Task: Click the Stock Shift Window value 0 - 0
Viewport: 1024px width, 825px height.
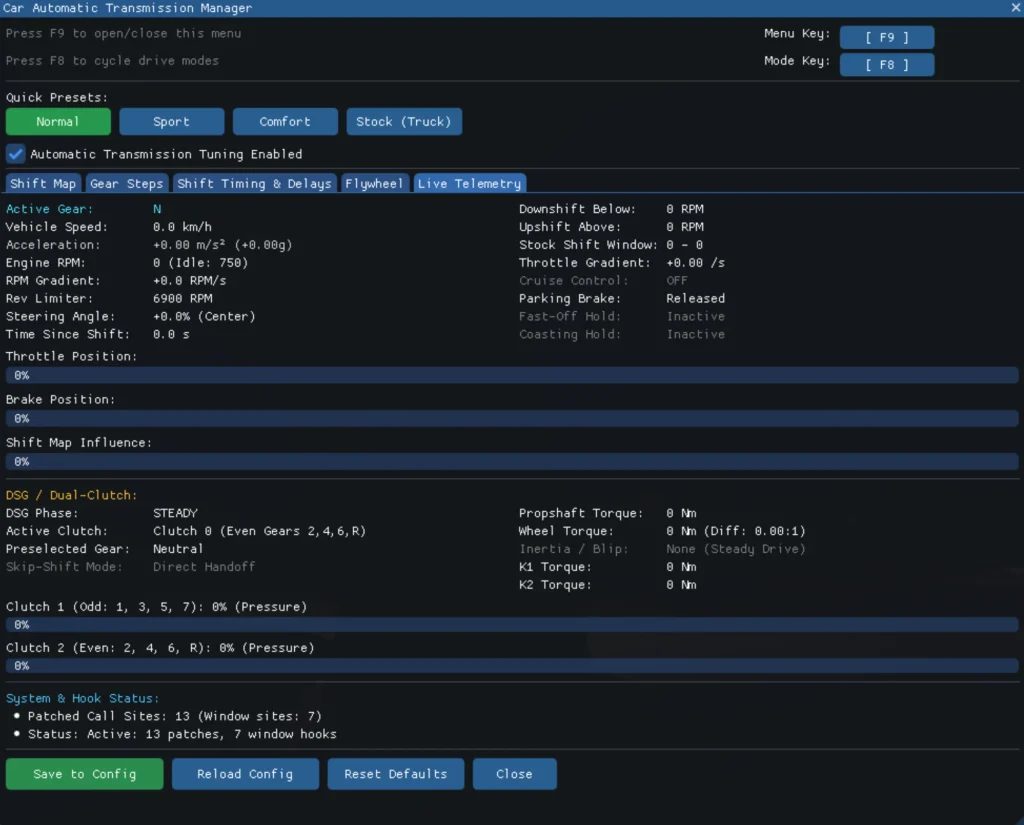Action: [x=684, y=245]
